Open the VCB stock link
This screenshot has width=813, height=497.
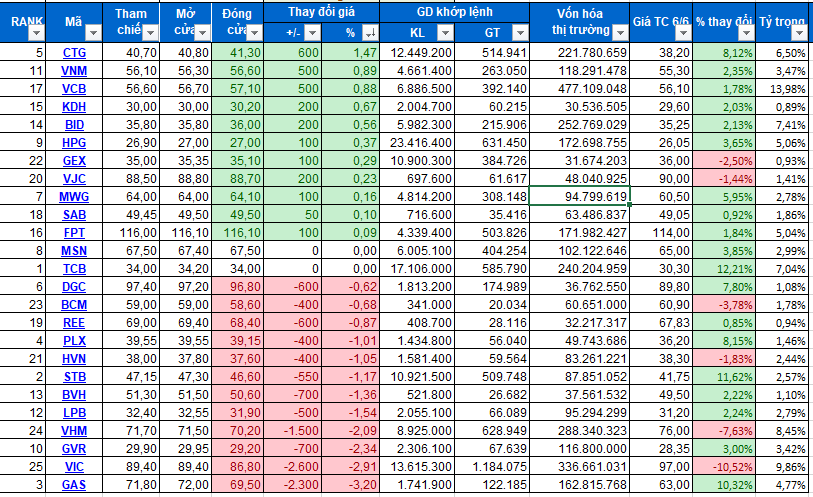(74, 89)
